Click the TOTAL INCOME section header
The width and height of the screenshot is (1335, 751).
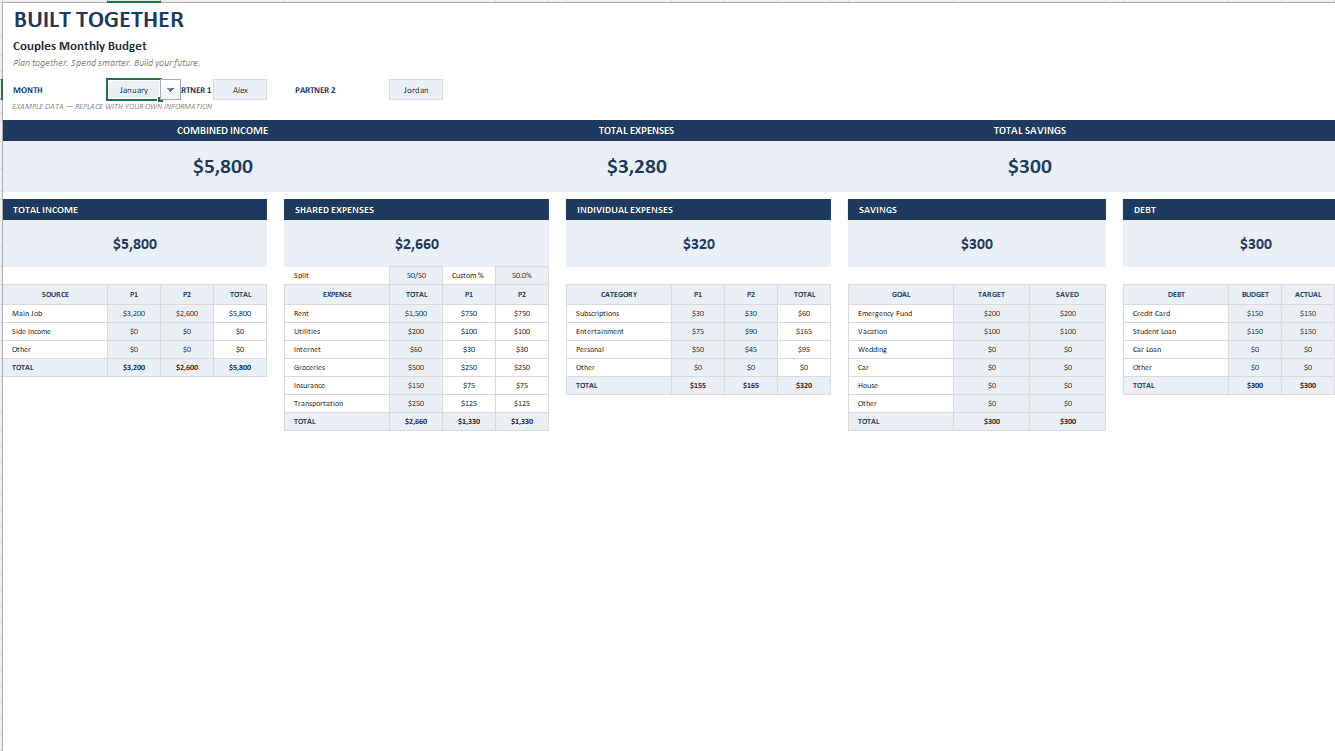tap(135, 210)
